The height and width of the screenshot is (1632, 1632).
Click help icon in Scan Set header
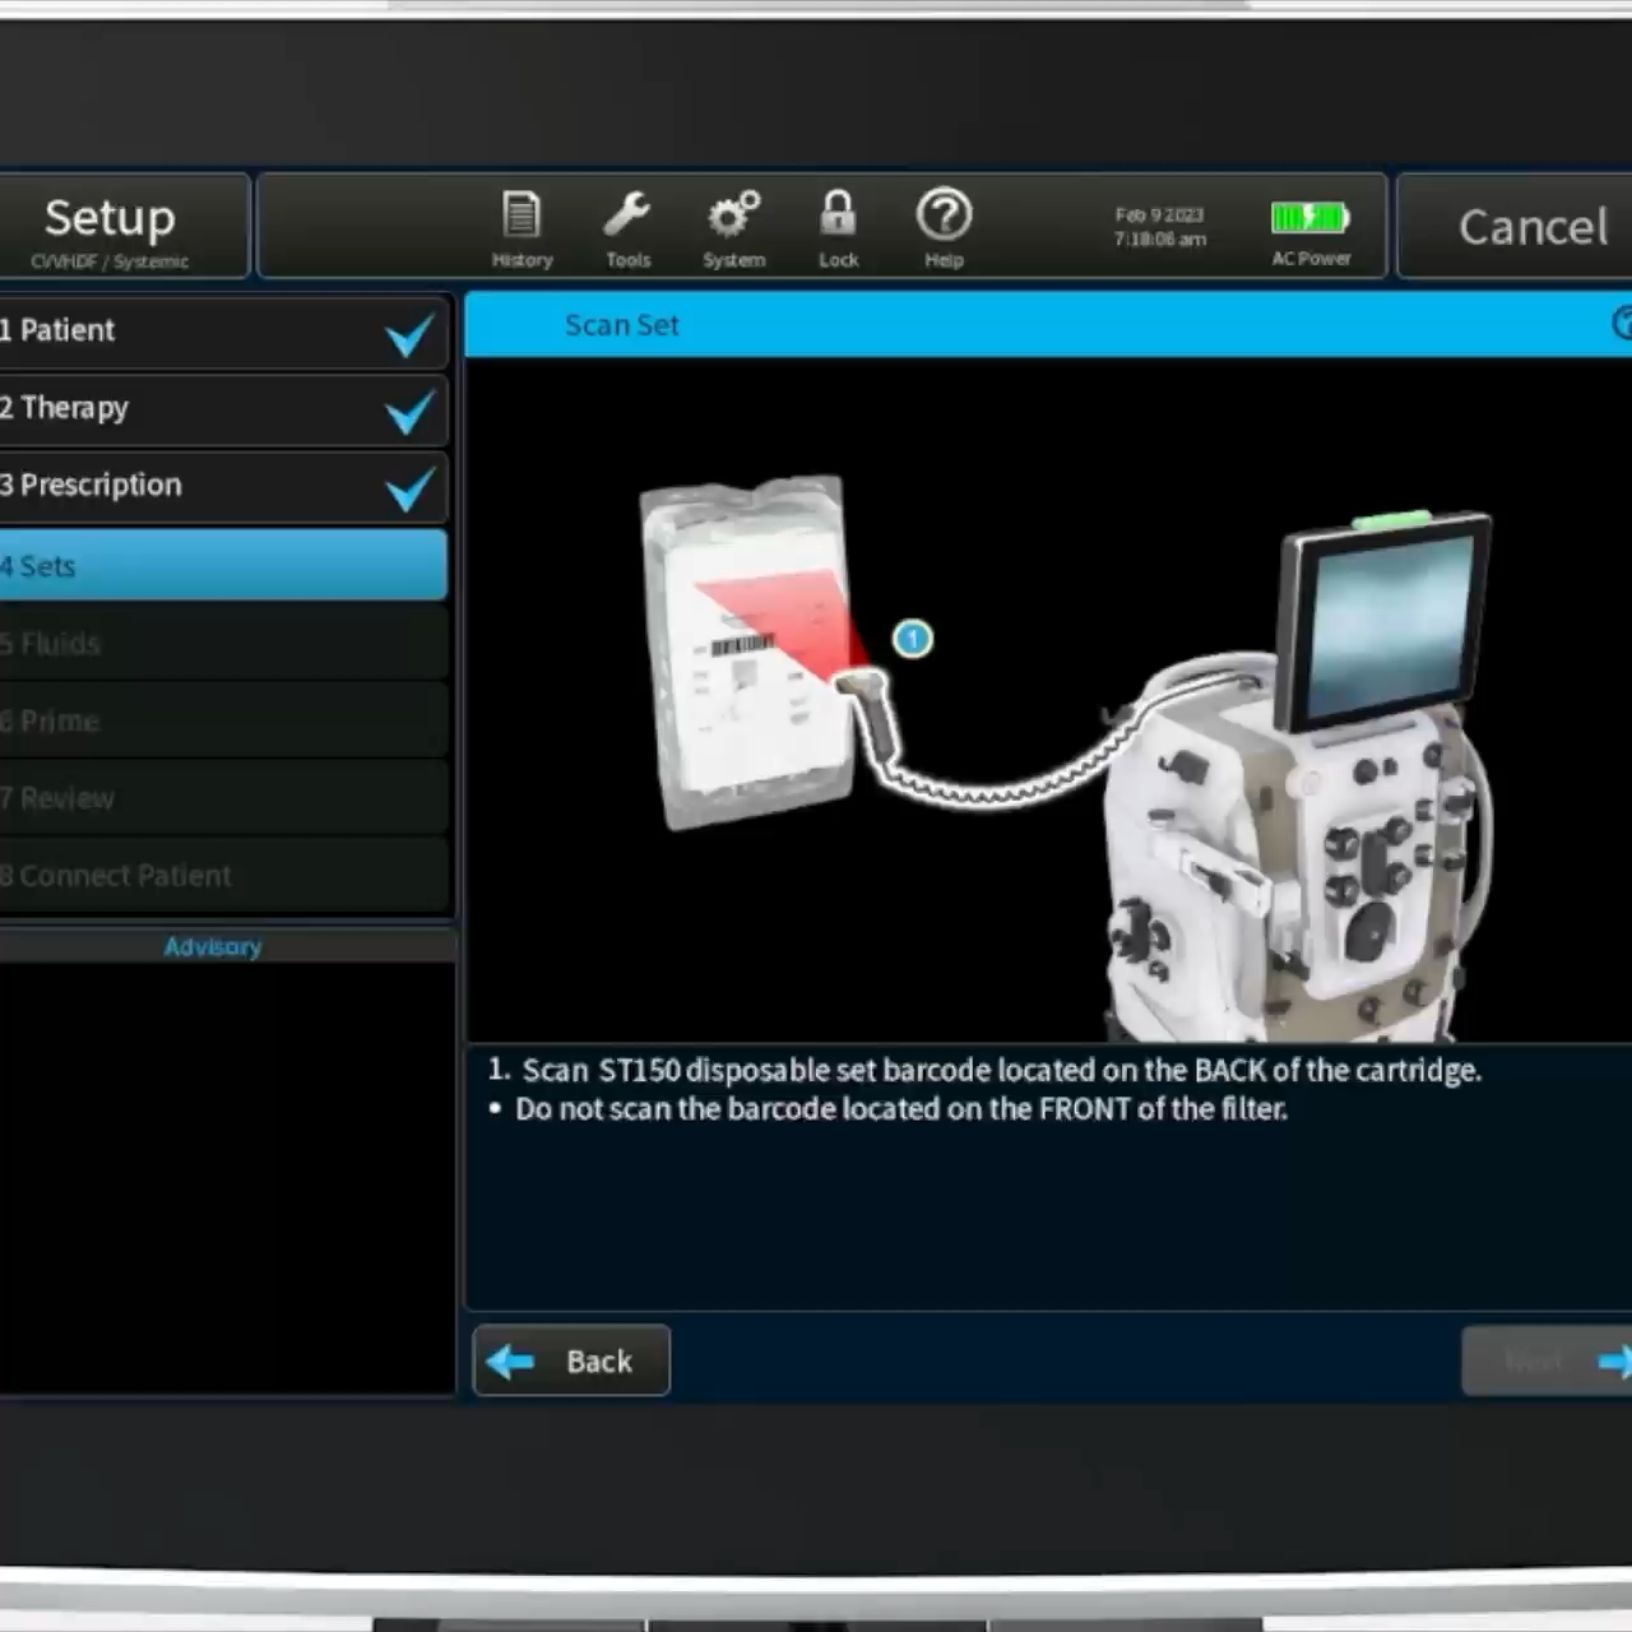(1622, 323)
